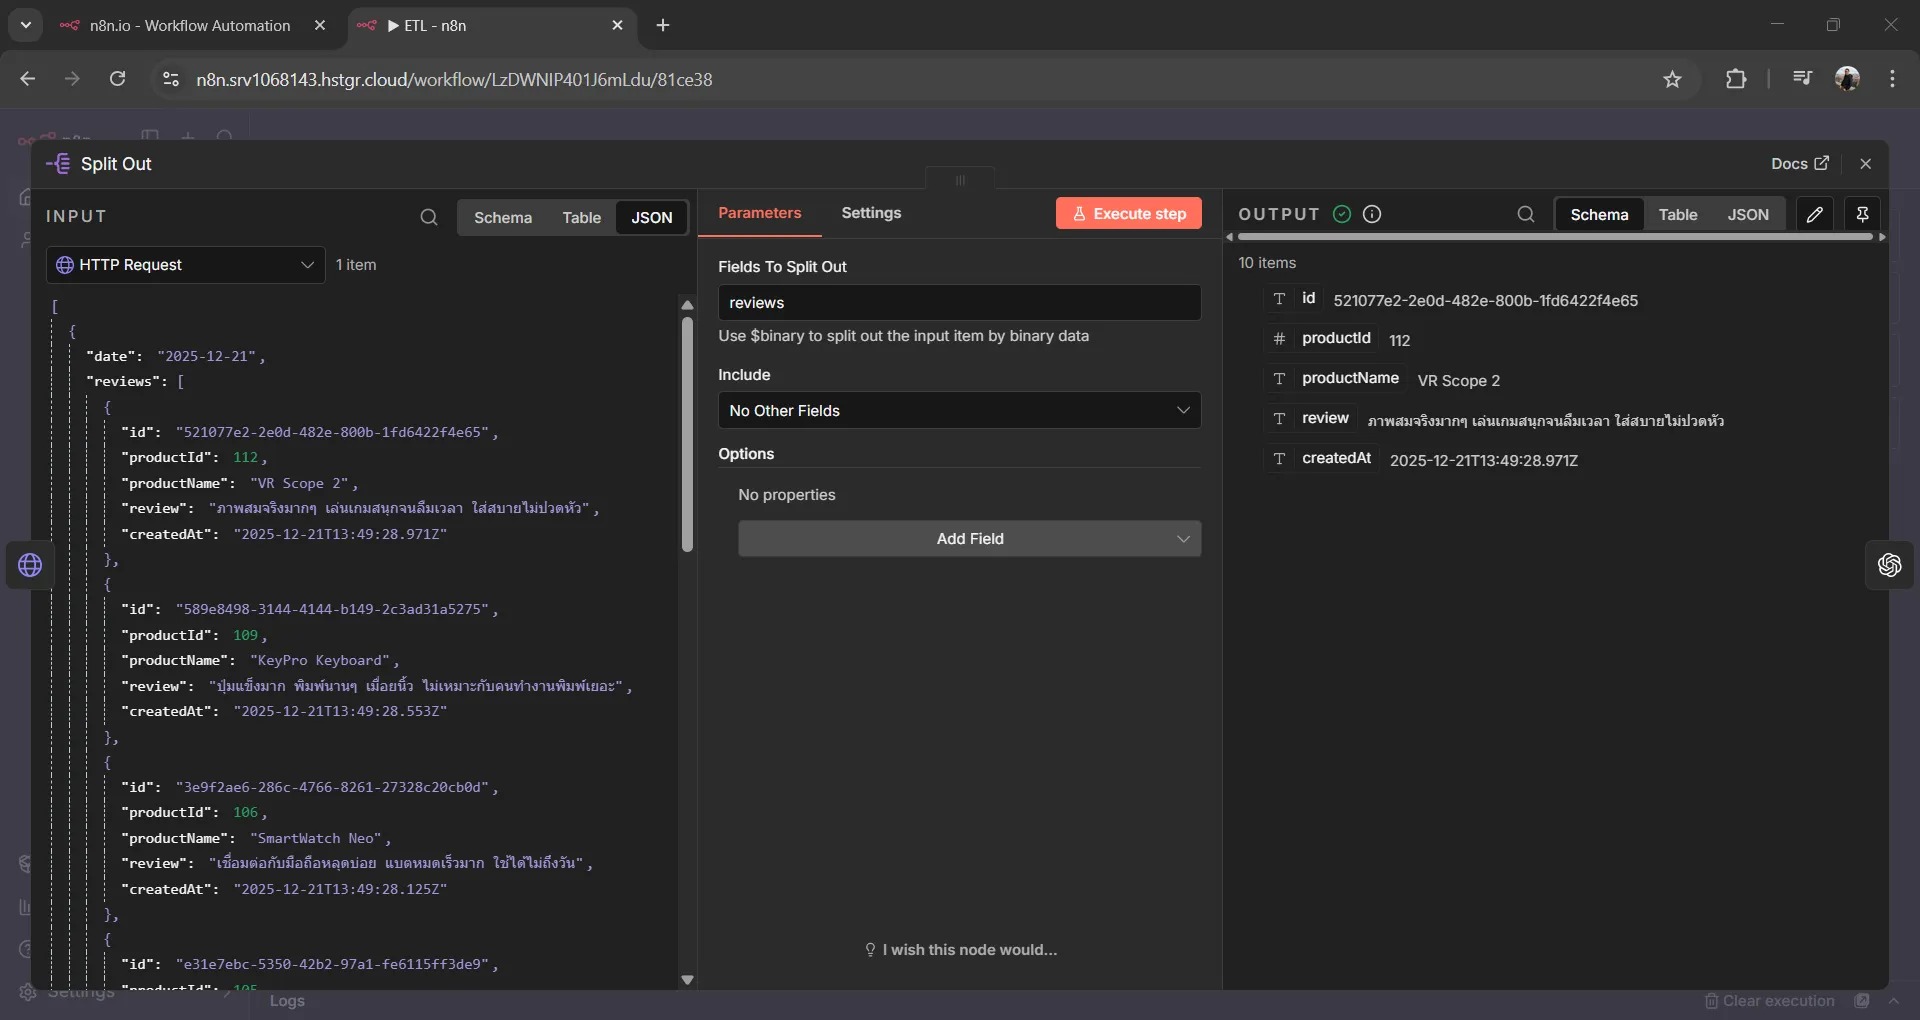
Task: Select the globe node icon in the left sidebar
Action: point(30,565)
